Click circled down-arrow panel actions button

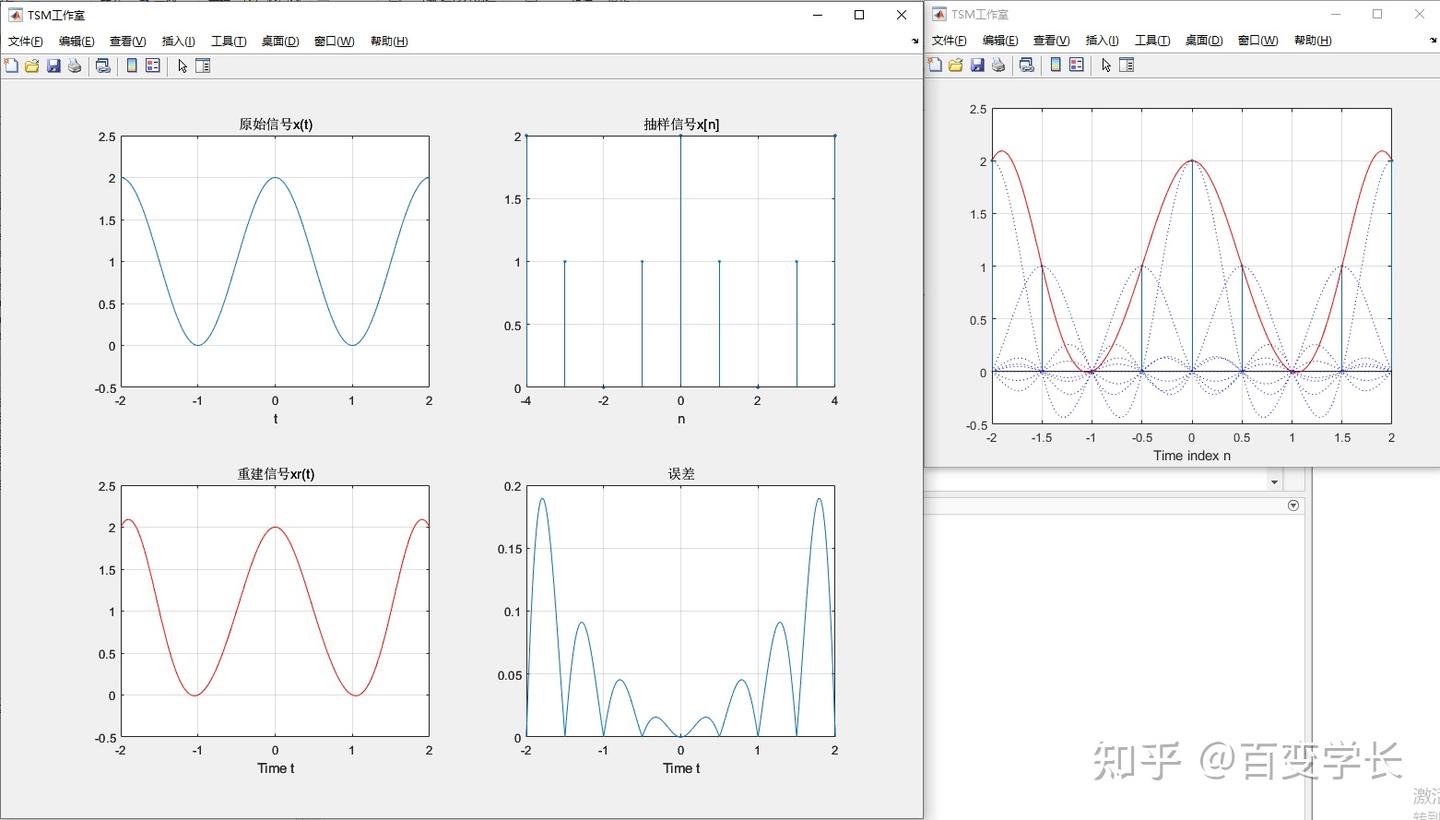(1293, 506)
